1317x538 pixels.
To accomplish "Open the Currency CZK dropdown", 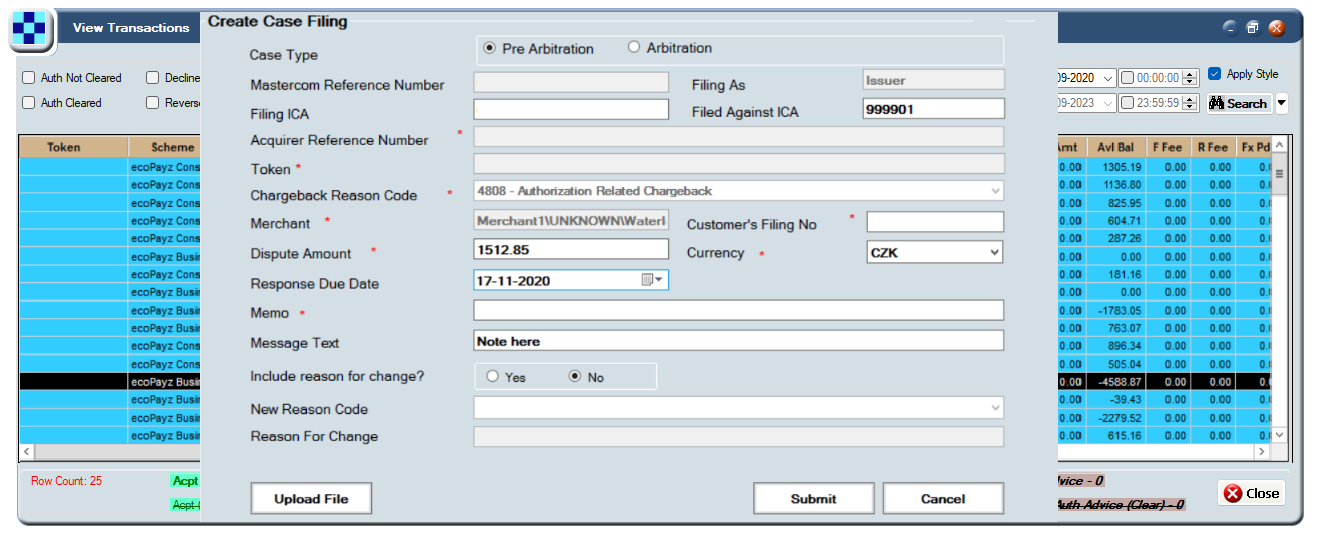I will tap(994, 253).
